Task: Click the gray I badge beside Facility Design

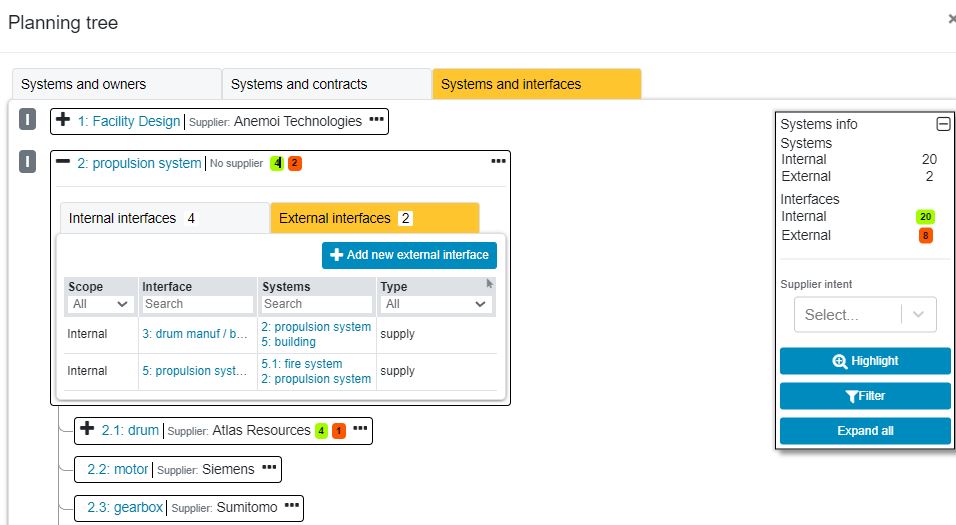Action: [x=27, y=120]
